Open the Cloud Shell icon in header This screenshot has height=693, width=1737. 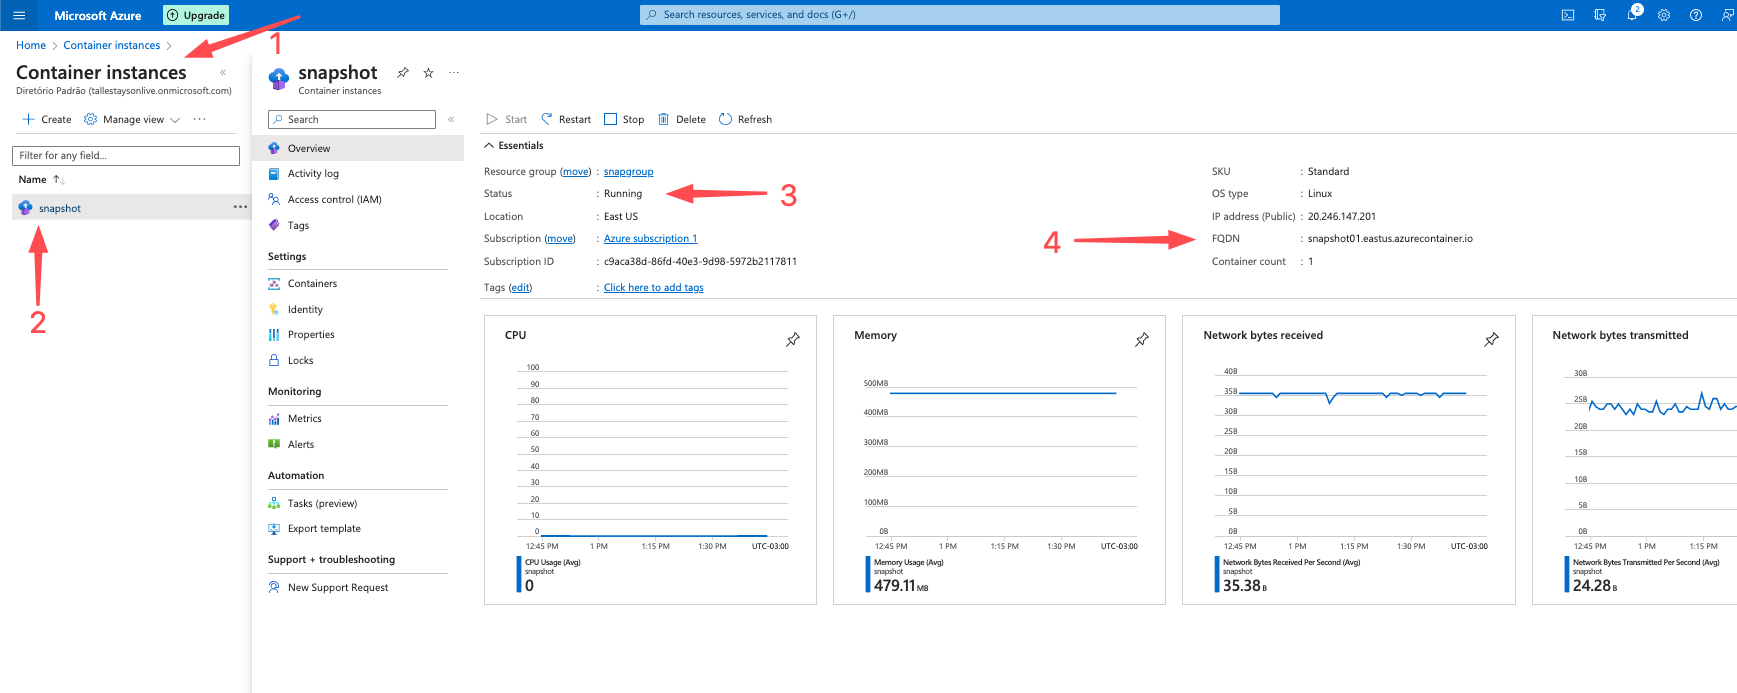(1568, 15)
